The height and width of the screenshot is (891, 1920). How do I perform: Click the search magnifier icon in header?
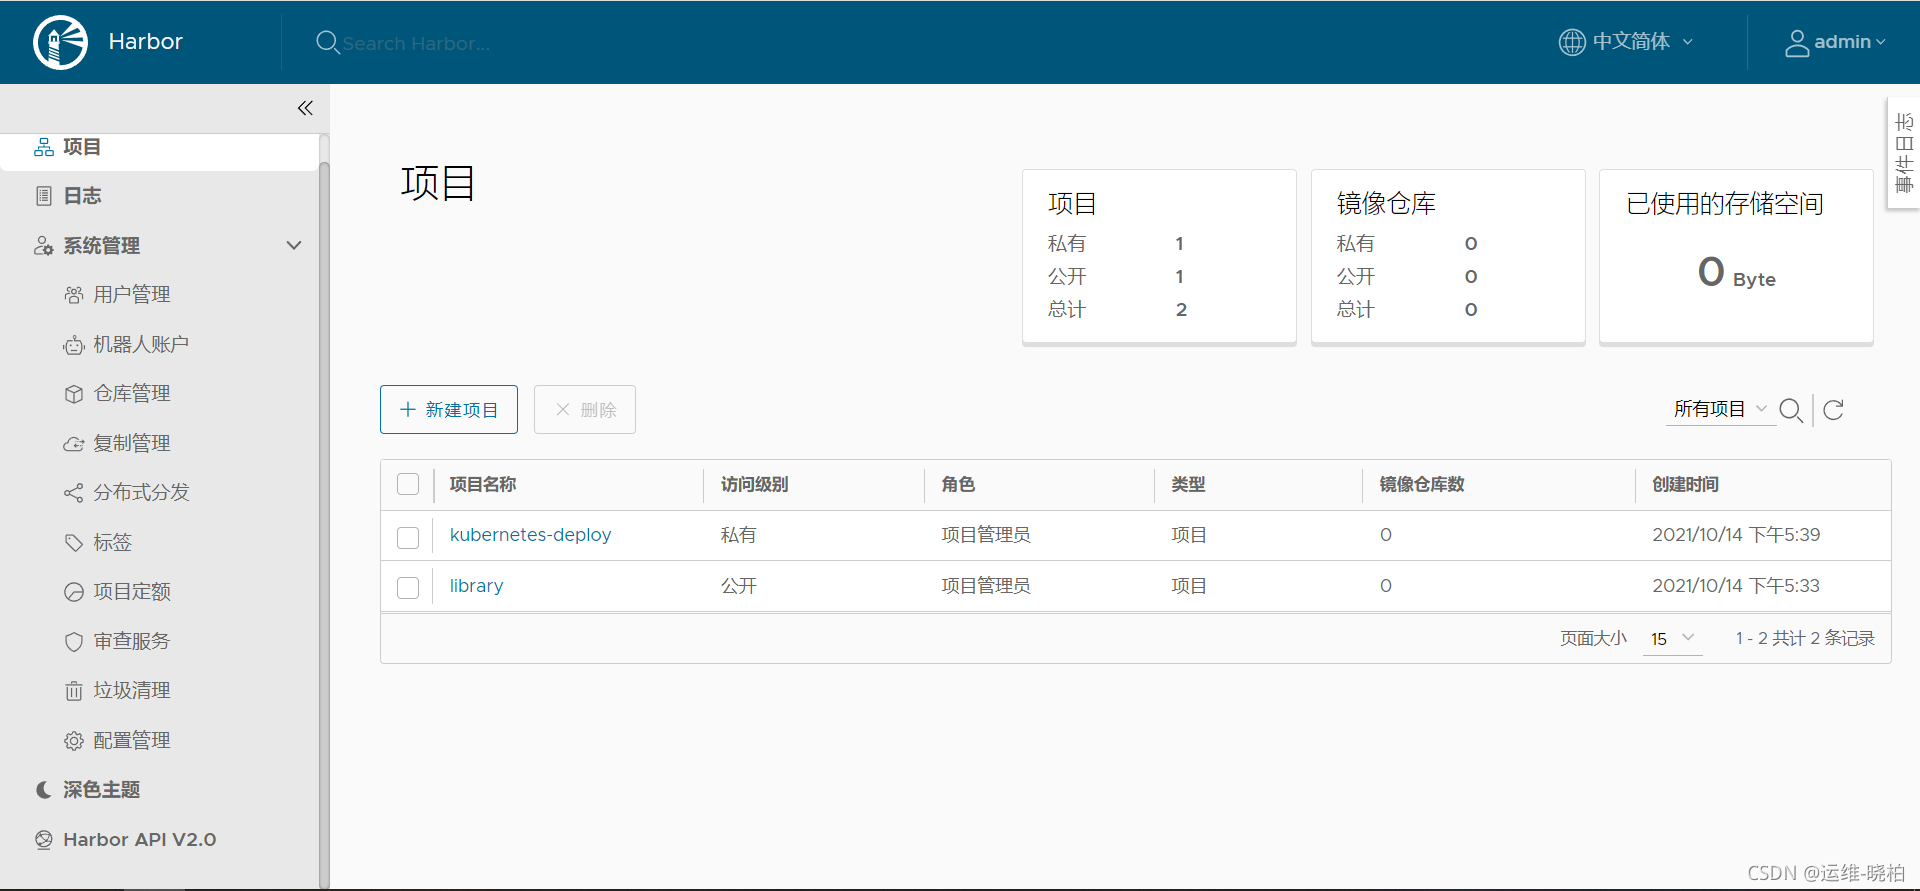[327, 42]
